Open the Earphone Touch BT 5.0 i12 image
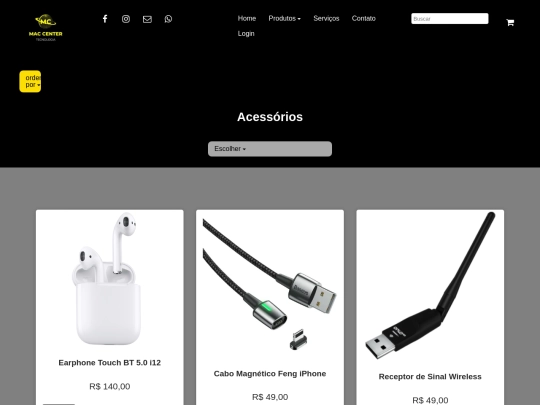Image resolution: width=540 pixels, height=405 pixels. tap(110, 278)
